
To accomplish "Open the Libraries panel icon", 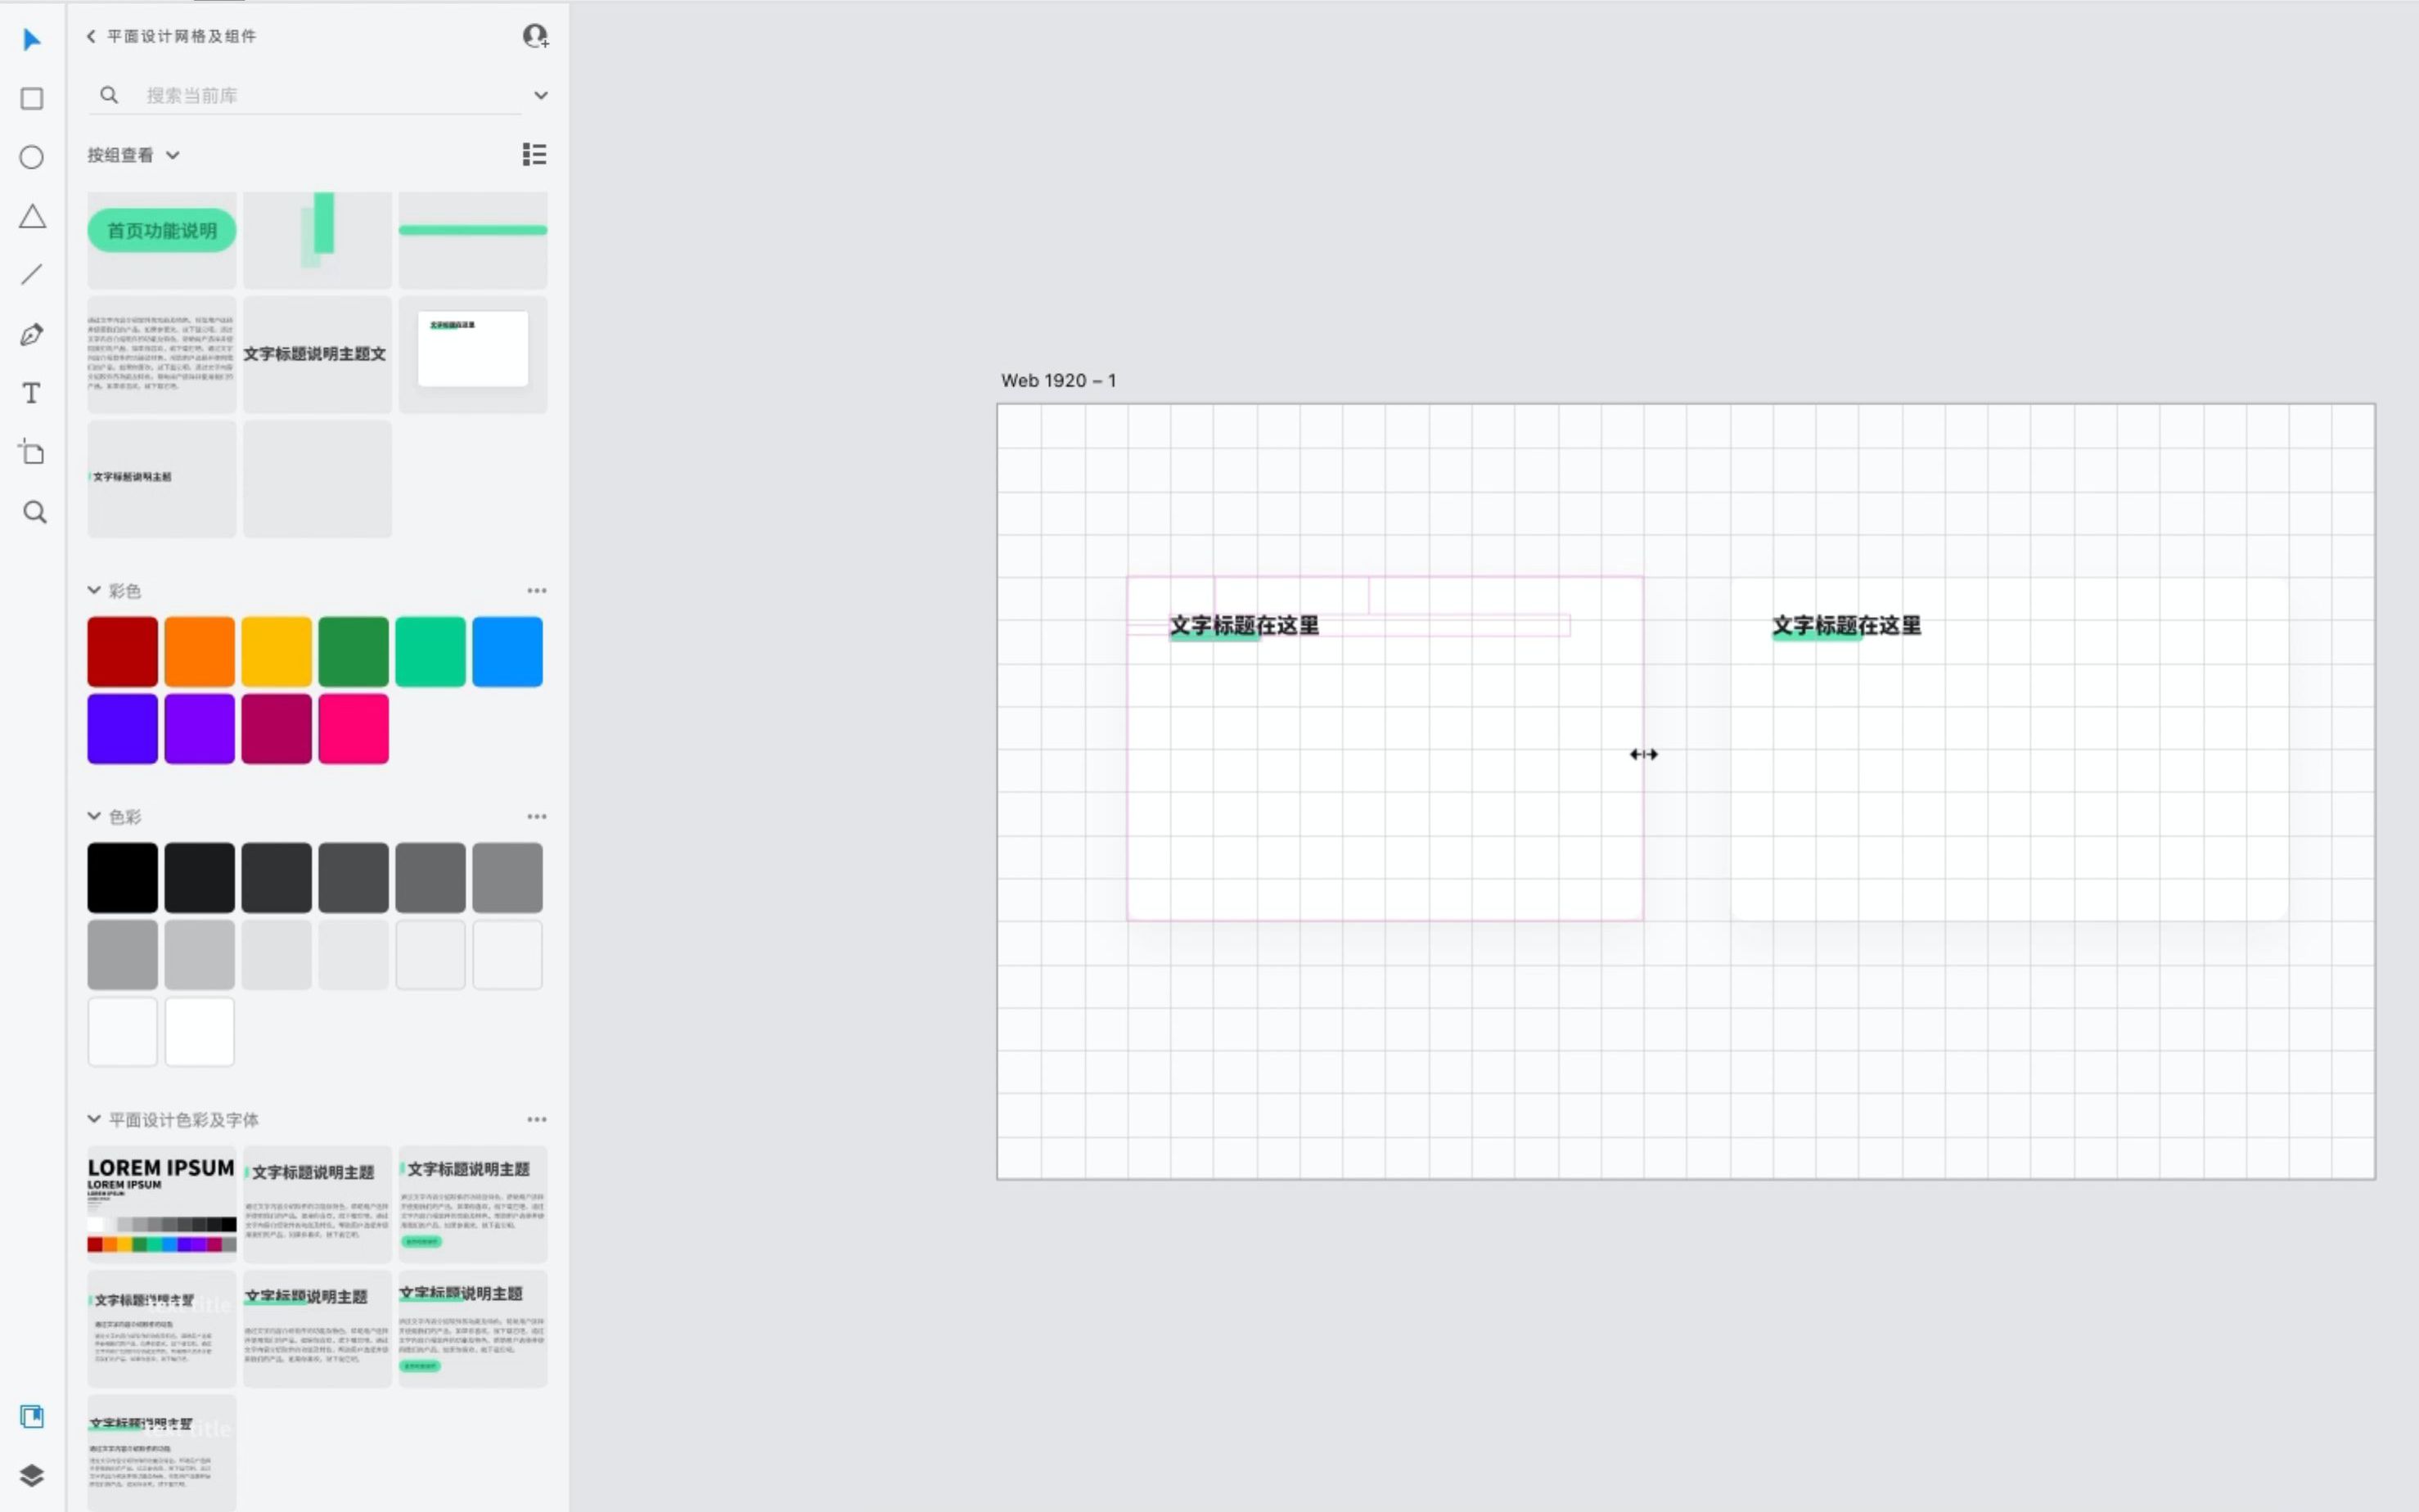I will 32,1416.
